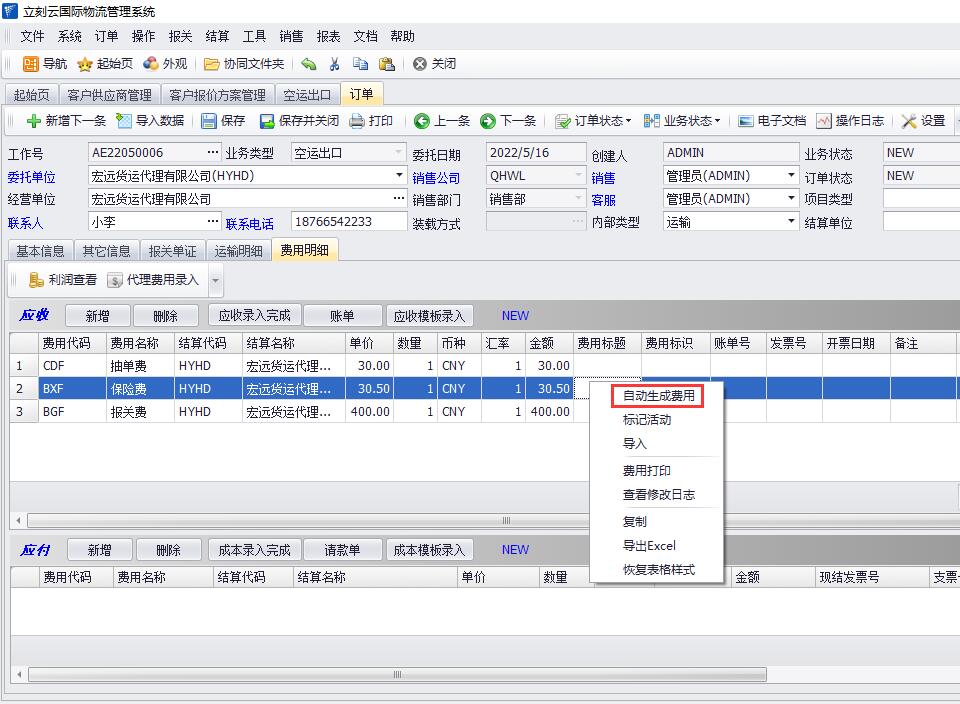Switch to the 运输明细 tab
The height and width of the screenshot is (704, 960).
coord(238,251)
